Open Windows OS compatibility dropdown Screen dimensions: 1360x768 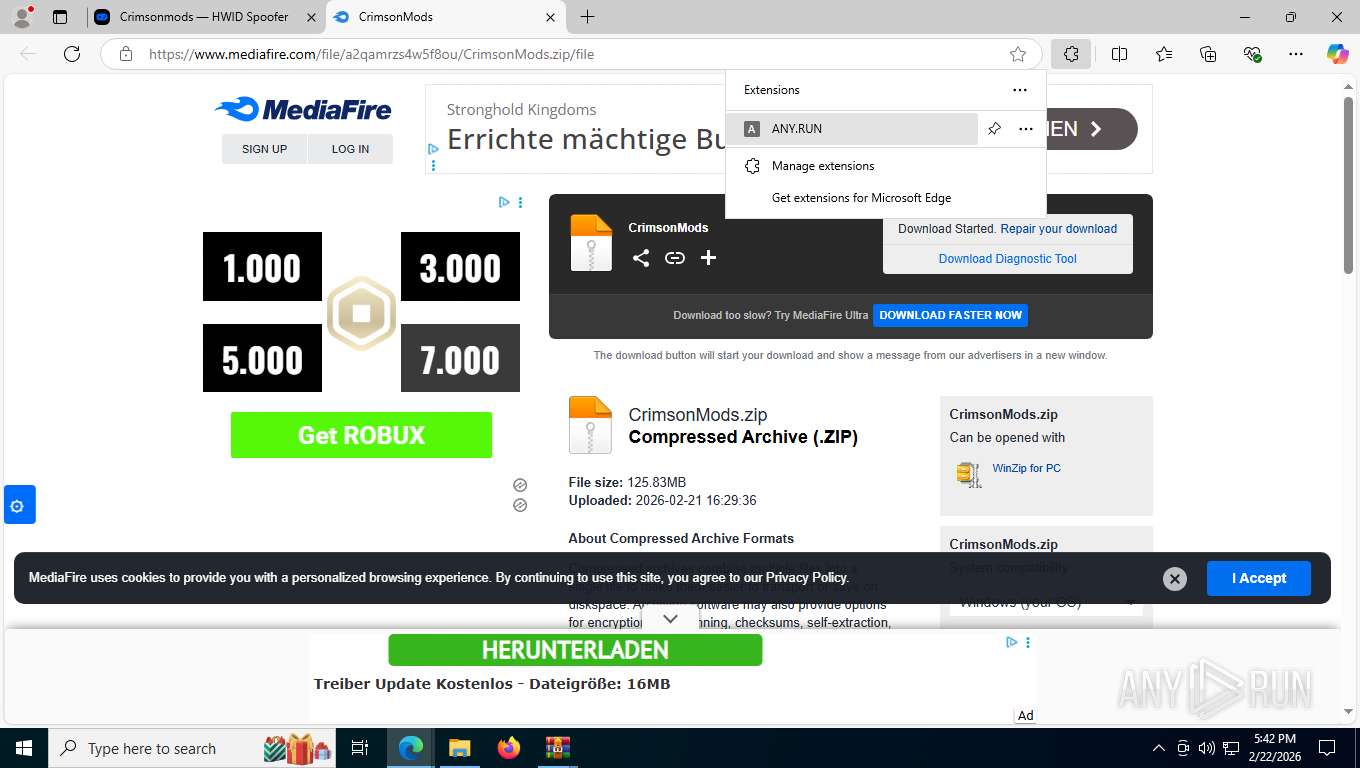(1046, 602)
